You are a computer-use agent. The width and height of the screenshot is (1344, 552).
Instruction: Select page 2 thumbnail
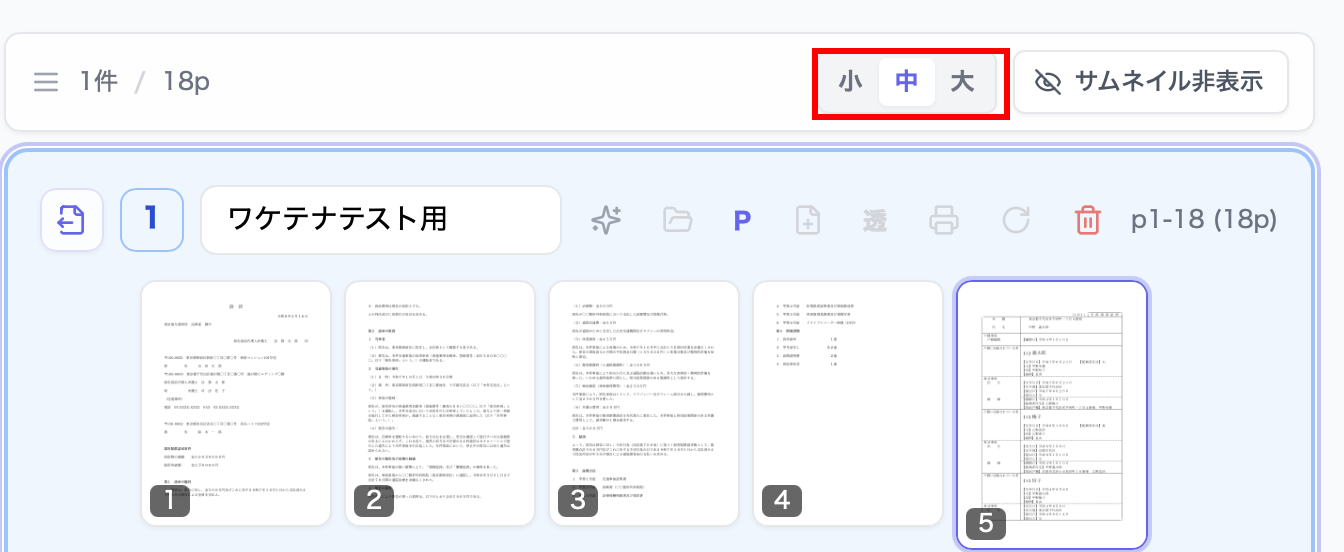pos(440,403)
